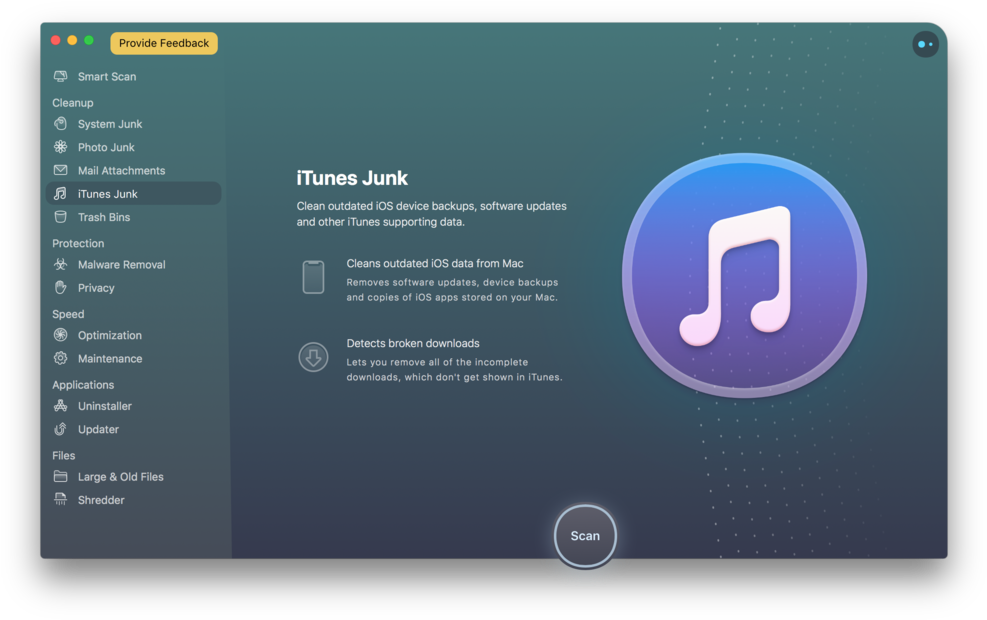This screenshot has width=987, height=620.
Task: Open the Smart Scan section
Action: coord(133,76)
